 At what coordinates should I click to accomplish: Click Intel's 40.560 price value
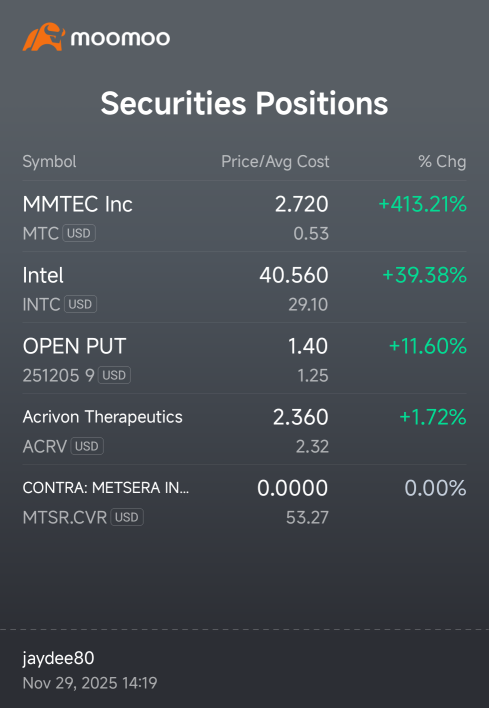(293, 275)
